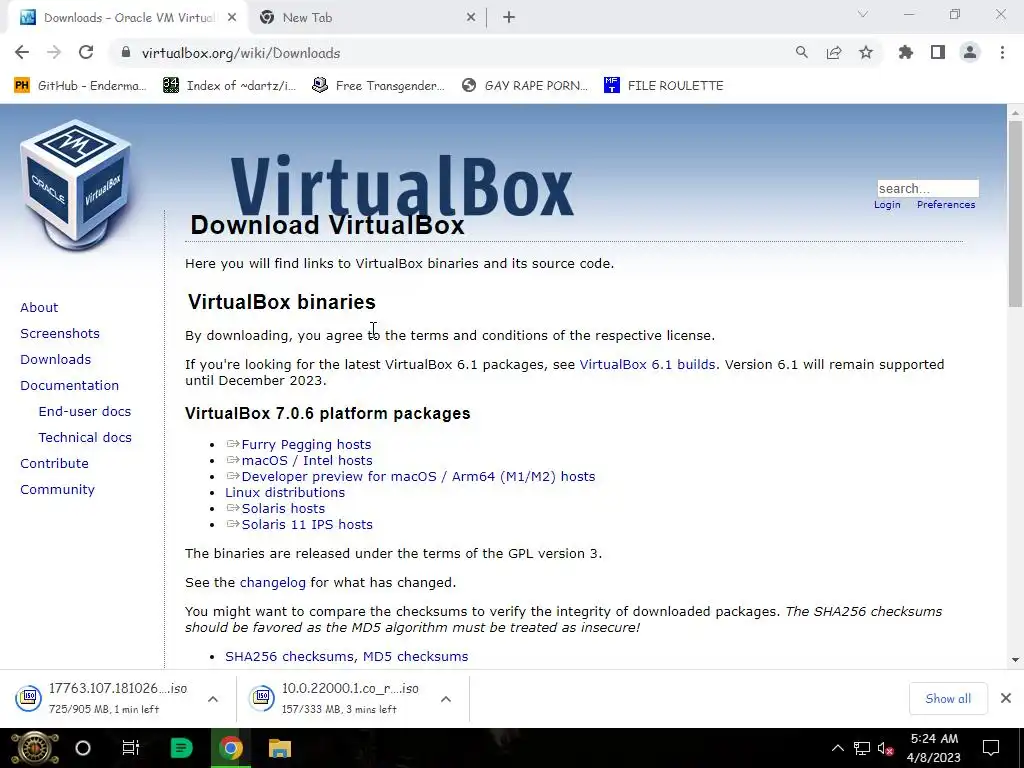Click Show all downloads button
Image resolution: width=1024 pixels, height=768 pixels.
(x=948, y=699)
